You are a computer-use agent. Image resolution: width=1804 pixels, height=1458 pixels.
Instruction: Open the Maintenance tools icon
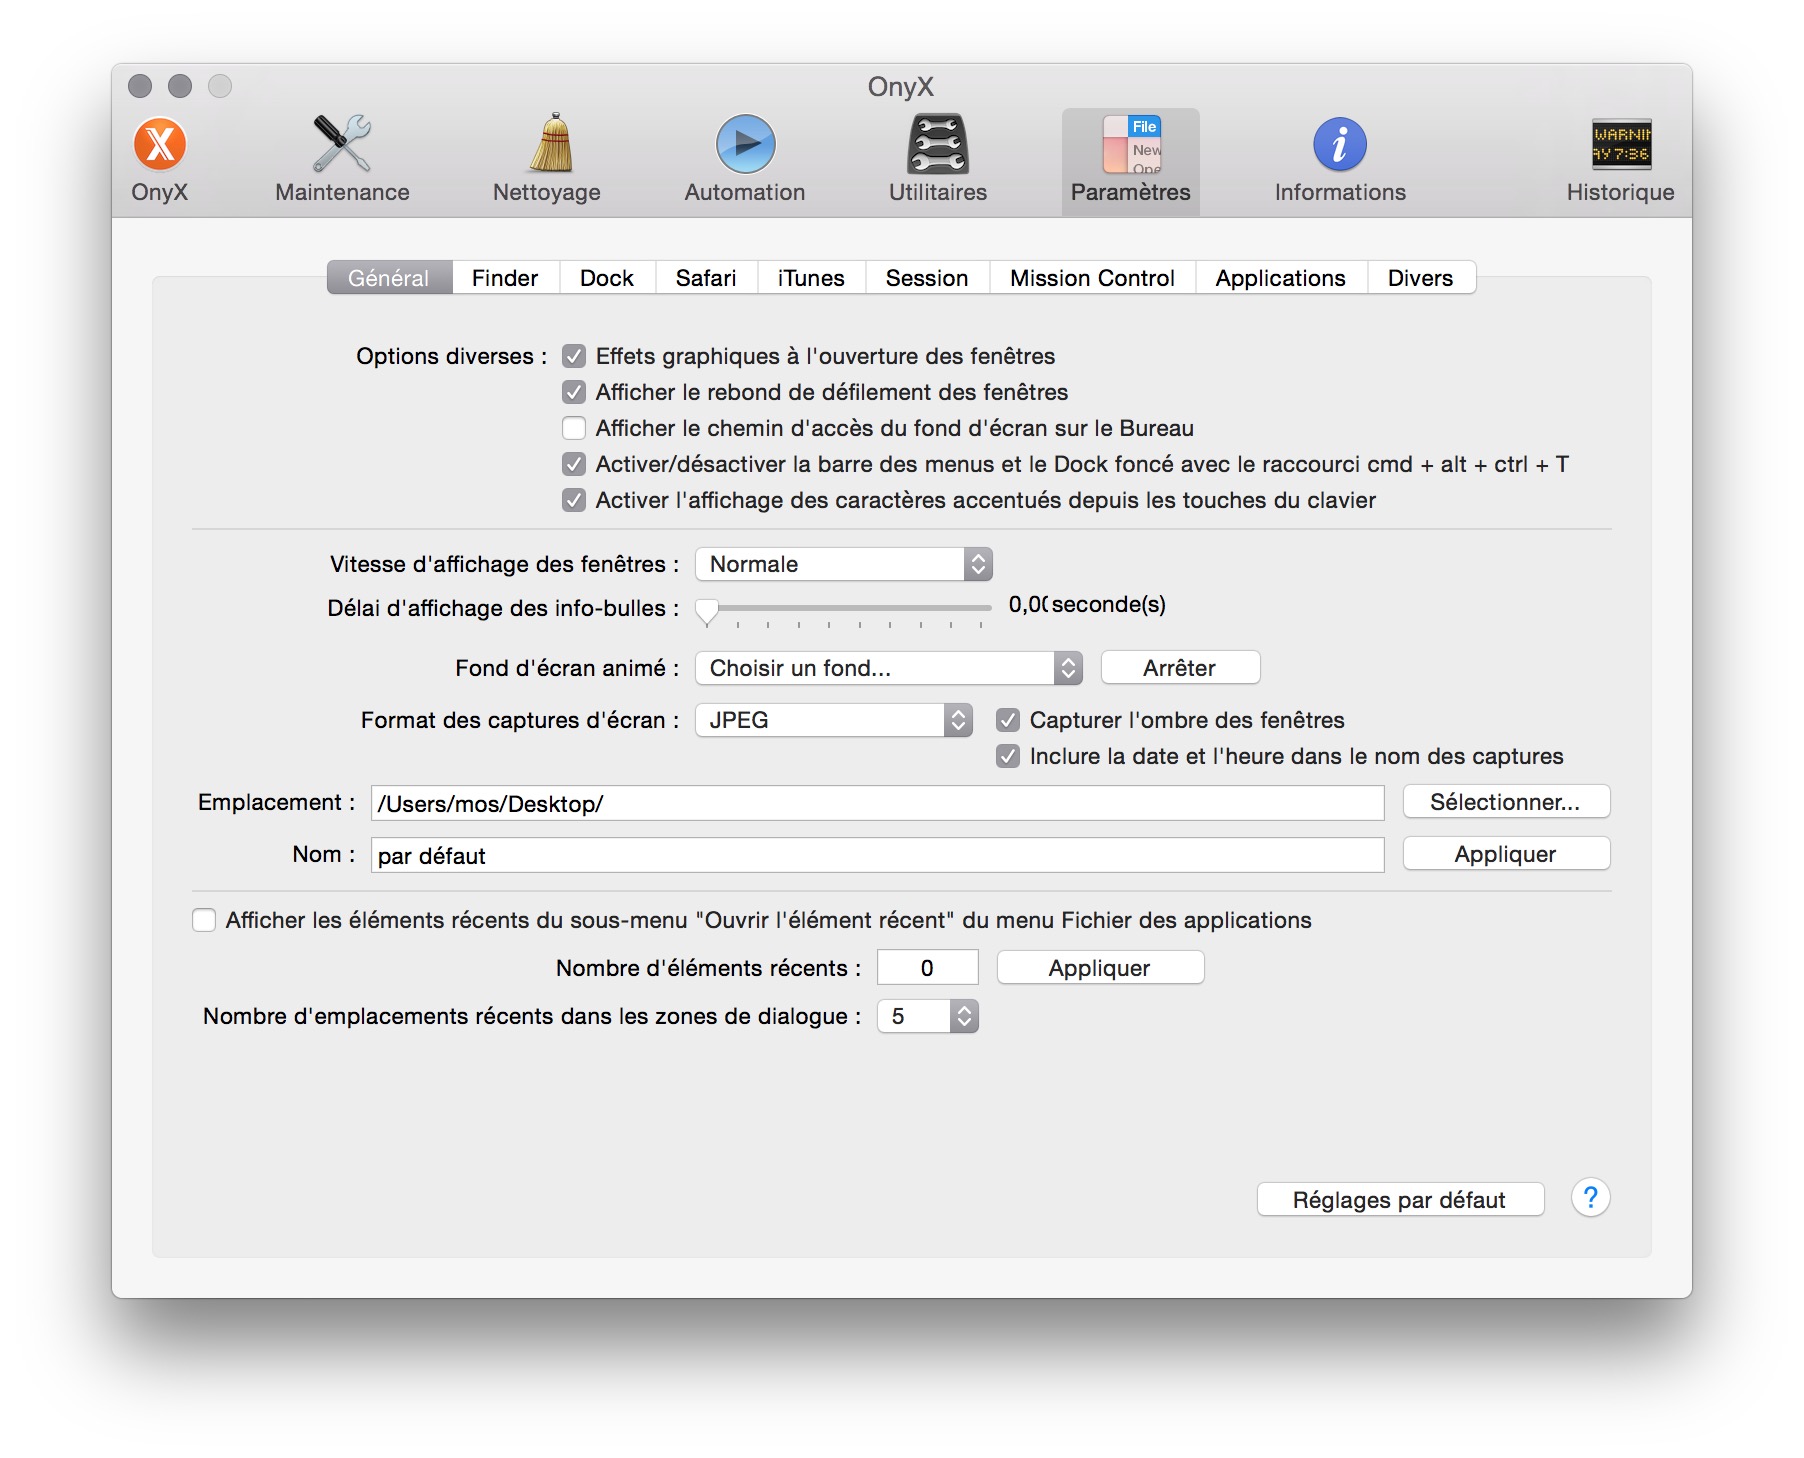tap(342, 145)
